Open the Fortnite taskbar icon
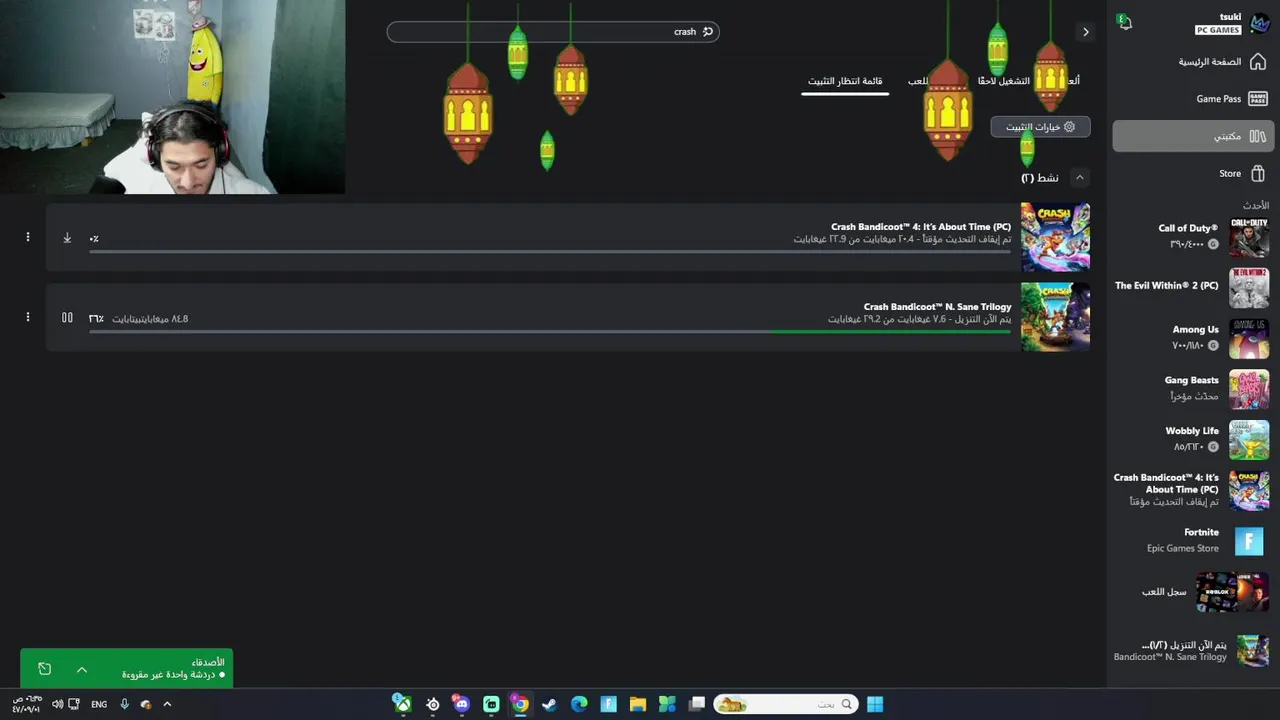 [x=608, y=704]
